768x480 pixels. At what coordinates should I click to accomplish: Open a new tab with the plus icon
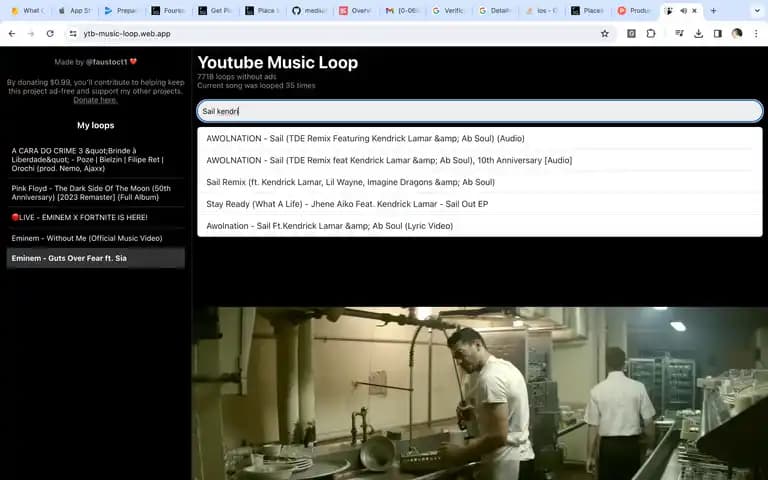(714, 10)
